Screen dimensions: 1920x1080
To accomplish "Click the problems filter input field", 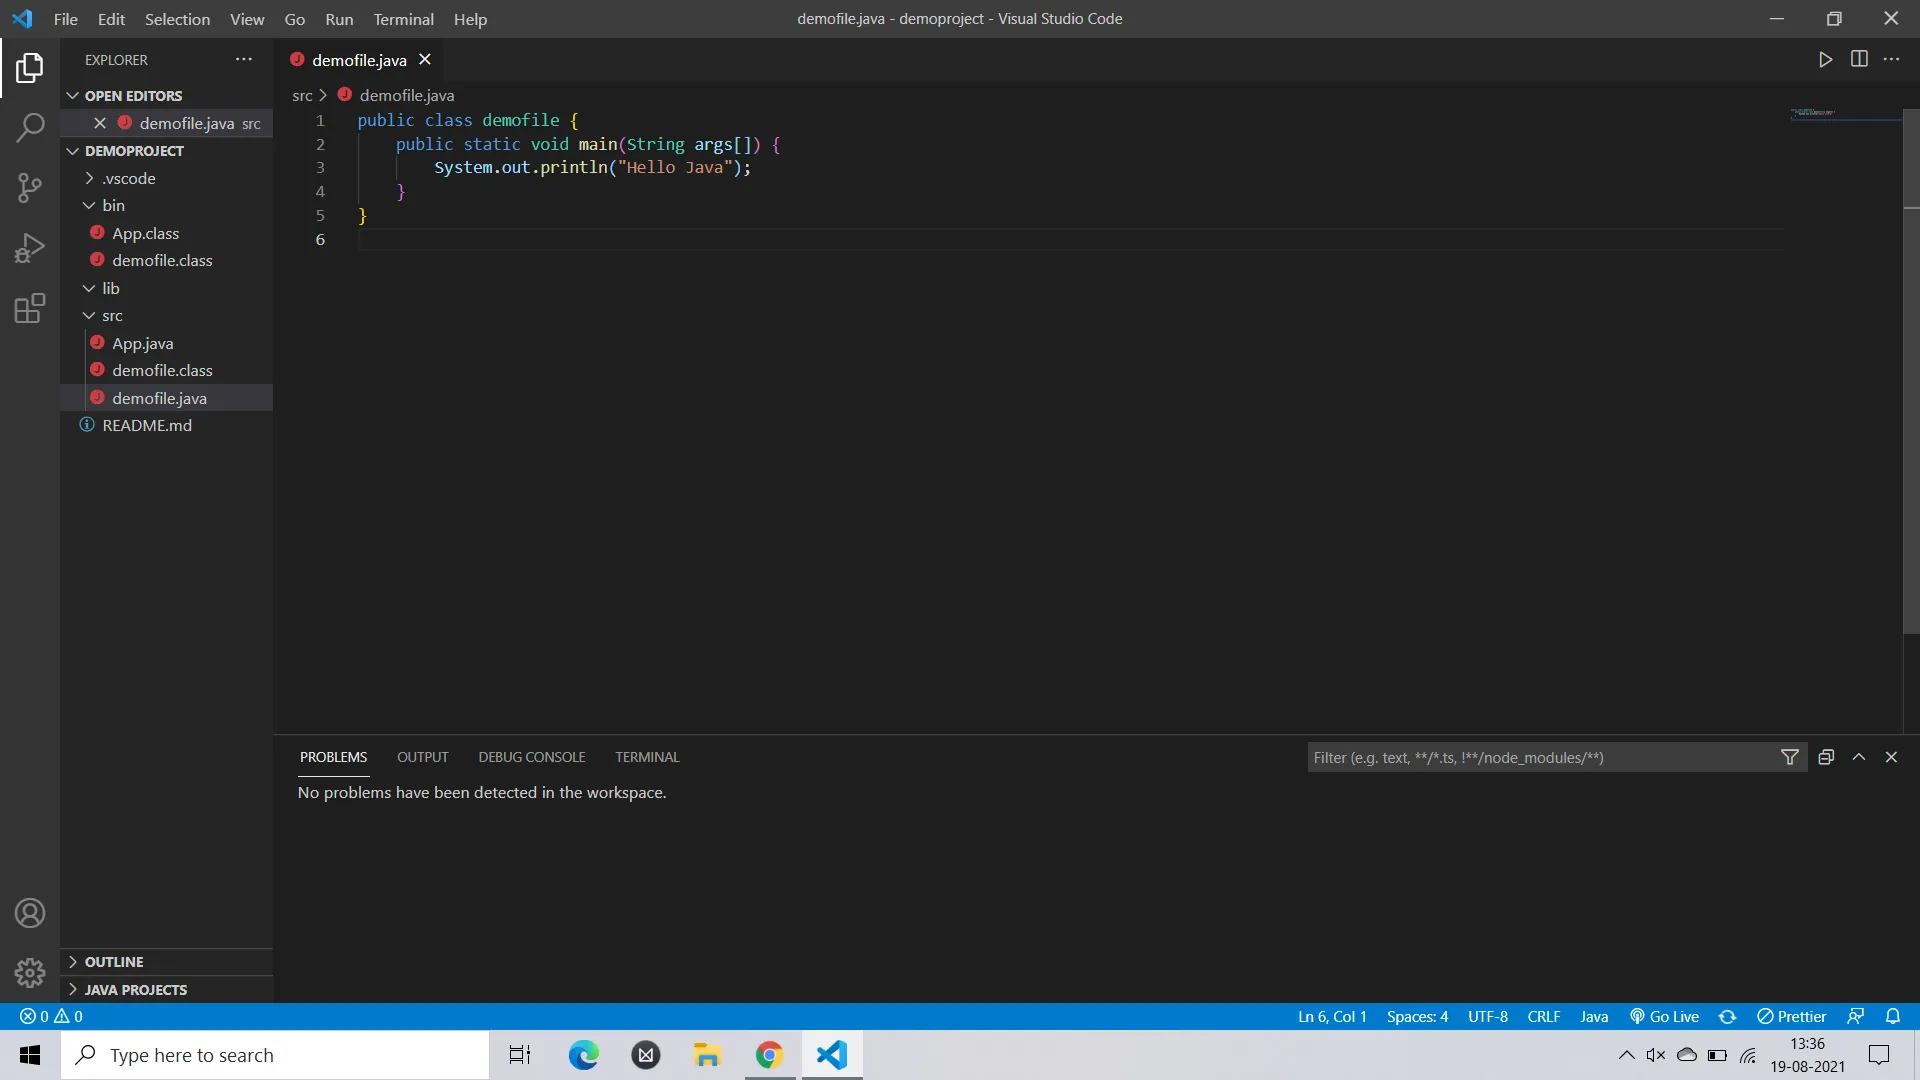I will (x=1540, y=757).
